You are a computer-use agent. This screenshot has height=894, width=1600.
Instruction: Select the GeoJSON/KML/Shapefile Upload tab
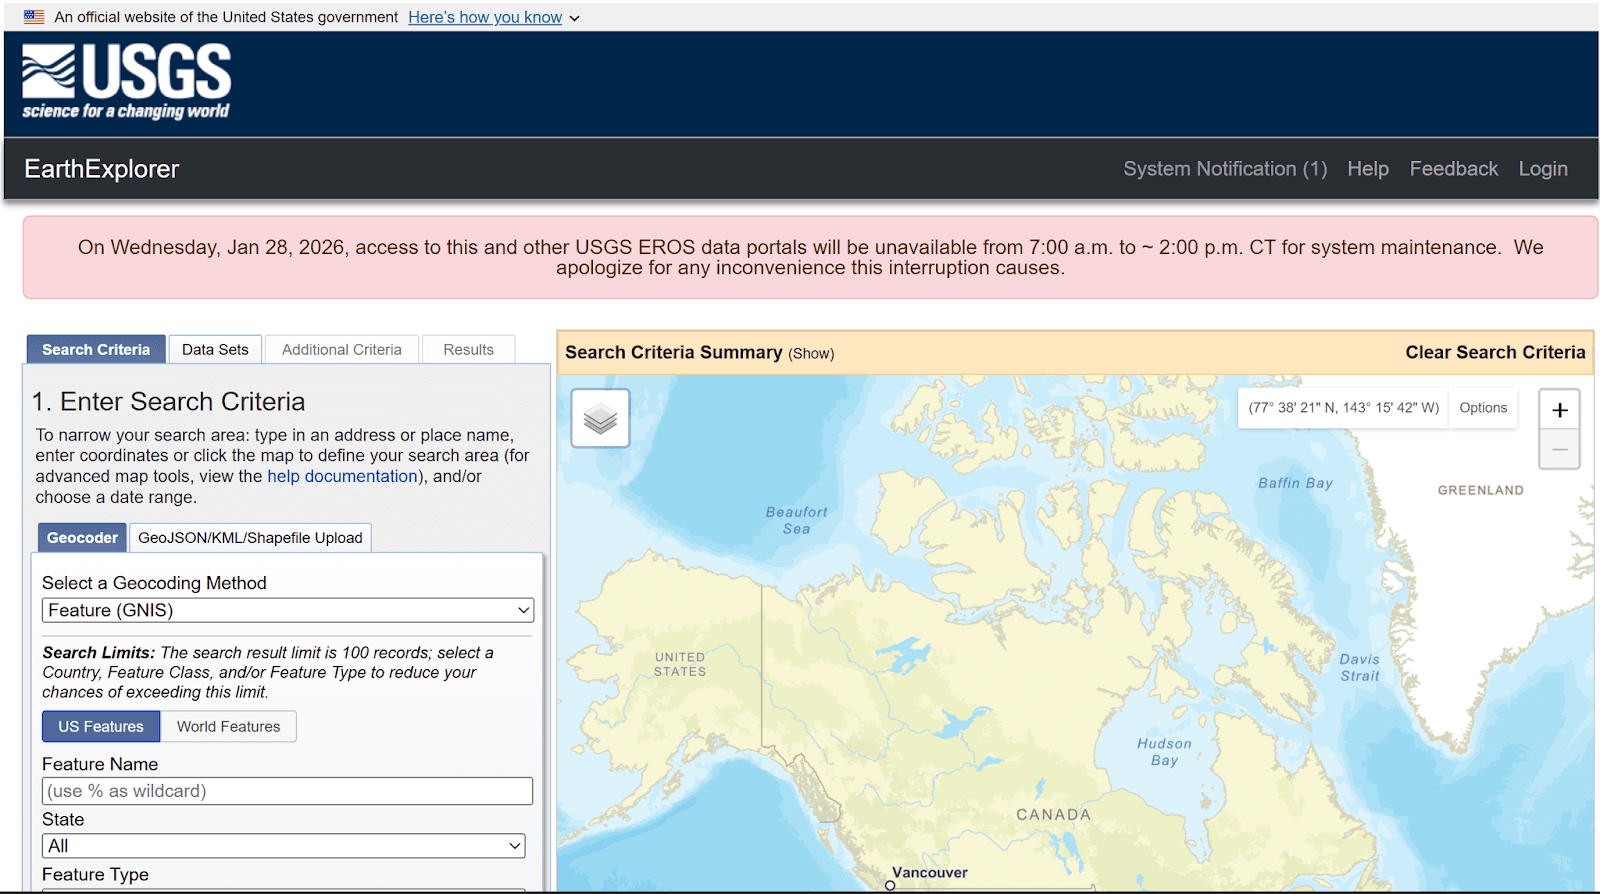point(250,537)
